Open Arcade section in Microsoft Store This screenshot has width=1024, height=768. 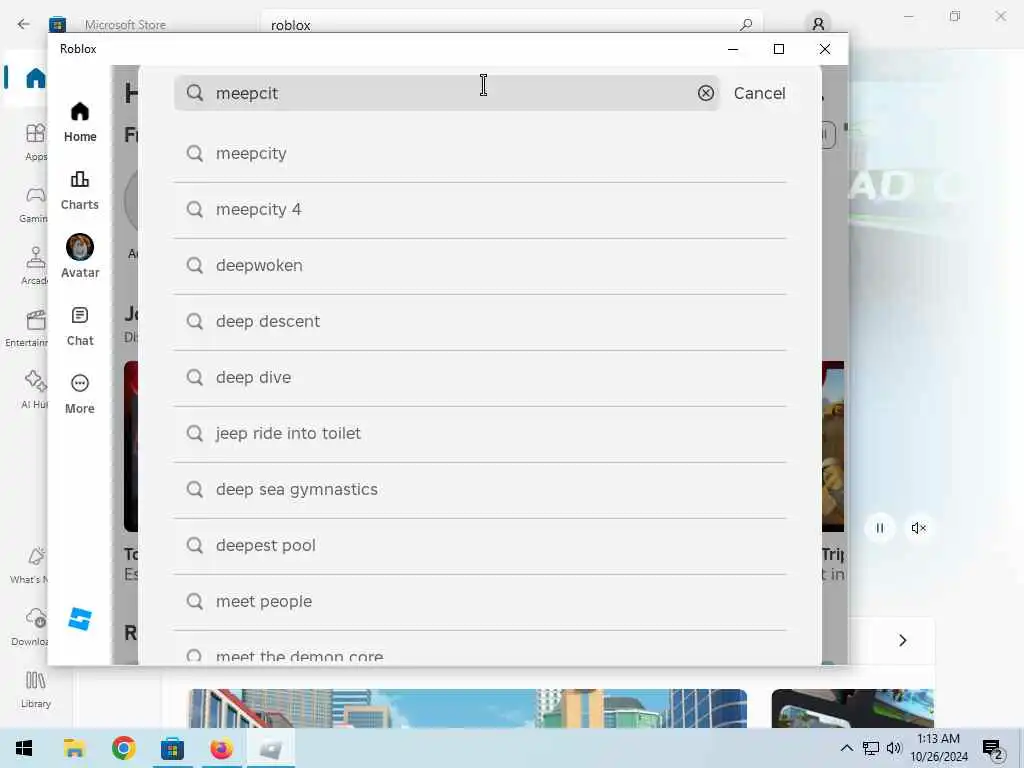[x=34, y=266]
